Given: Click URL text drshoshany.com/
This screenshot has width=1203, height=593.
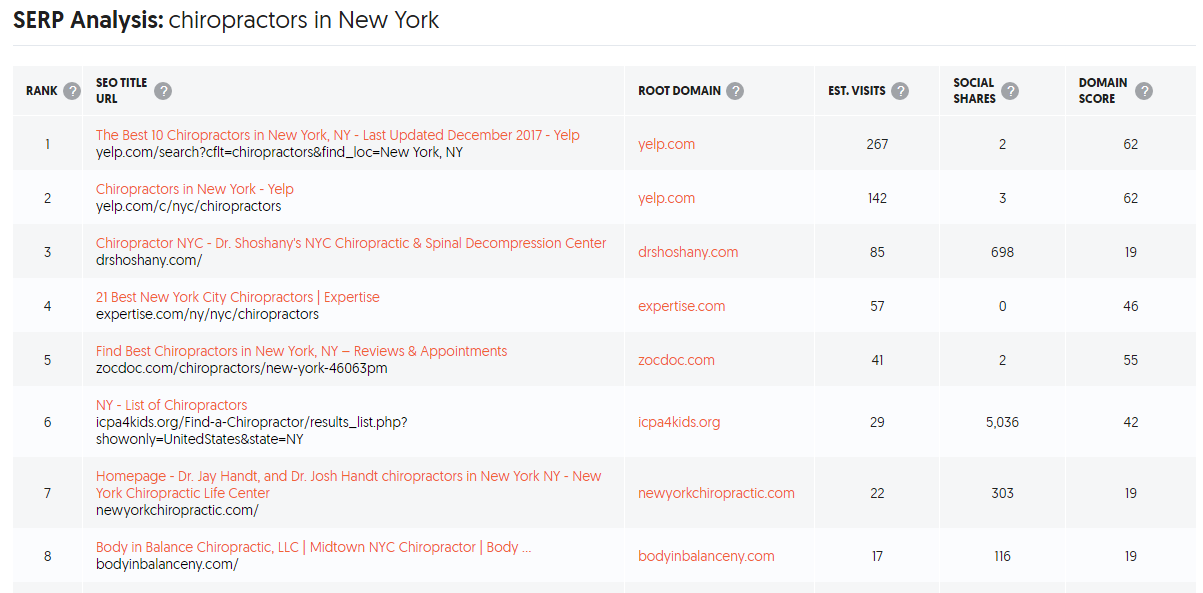Looking at the screenshot, I should pos(149,260).
